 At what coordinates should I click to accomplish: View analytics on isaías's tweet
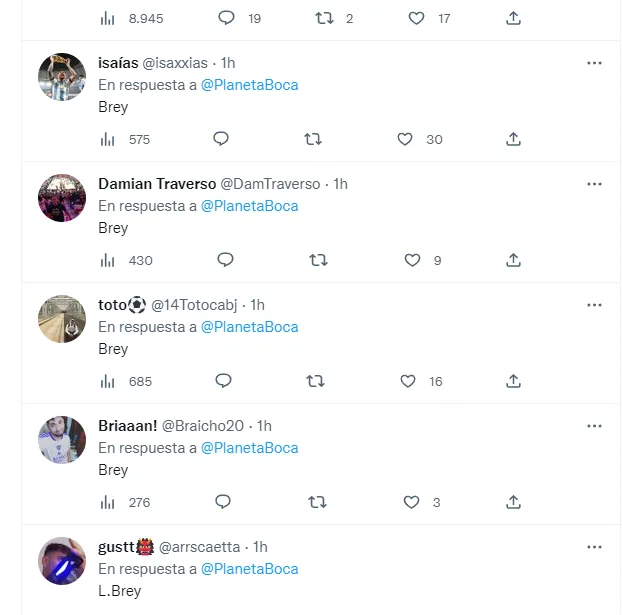pyautogui.click(x=108, y=139)
